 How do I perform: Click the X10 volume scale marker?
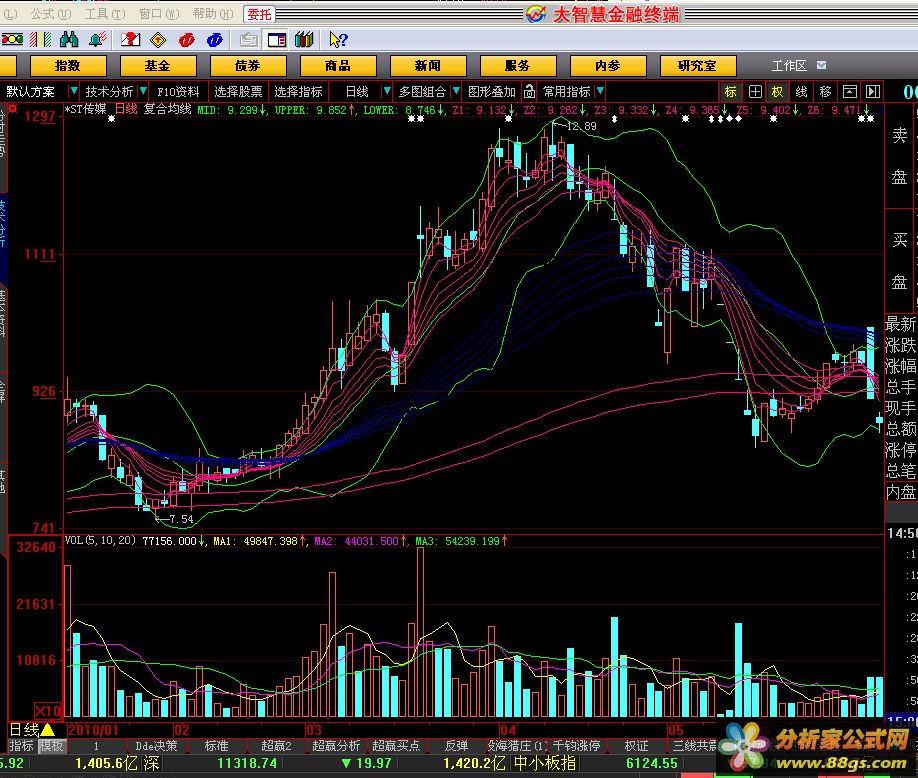point(48,711)
